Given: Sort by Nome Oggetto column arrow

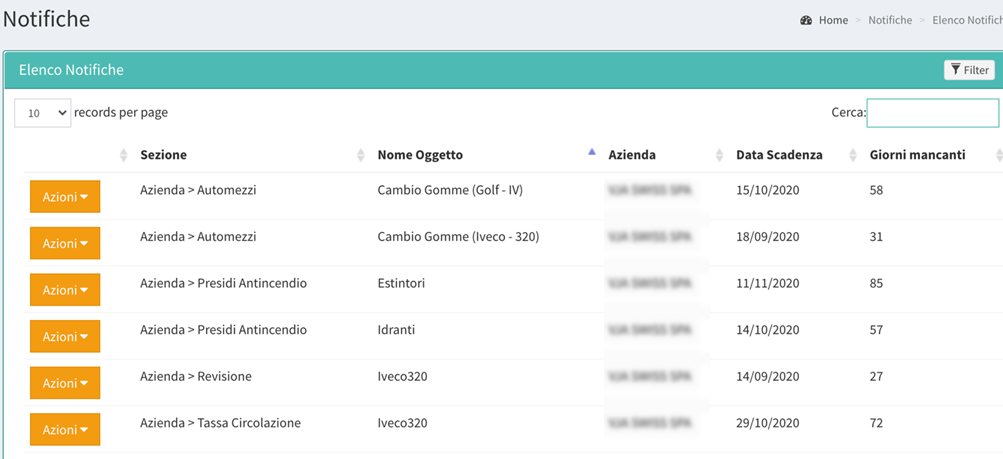Looking at the screenshot, I should tap(592, 153).
